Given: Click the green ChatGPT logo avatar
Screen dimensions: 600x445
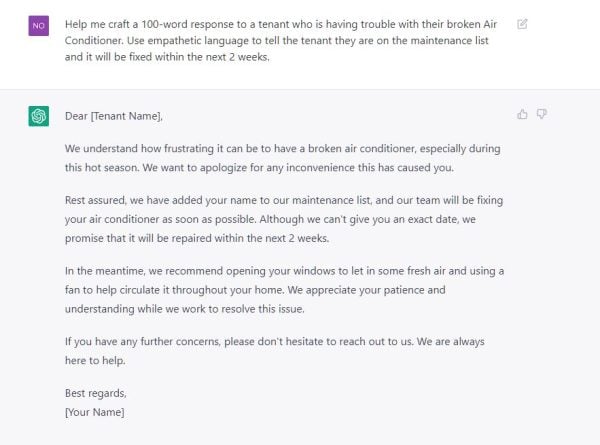Looking at the screenshot, I should coord(38,117).
